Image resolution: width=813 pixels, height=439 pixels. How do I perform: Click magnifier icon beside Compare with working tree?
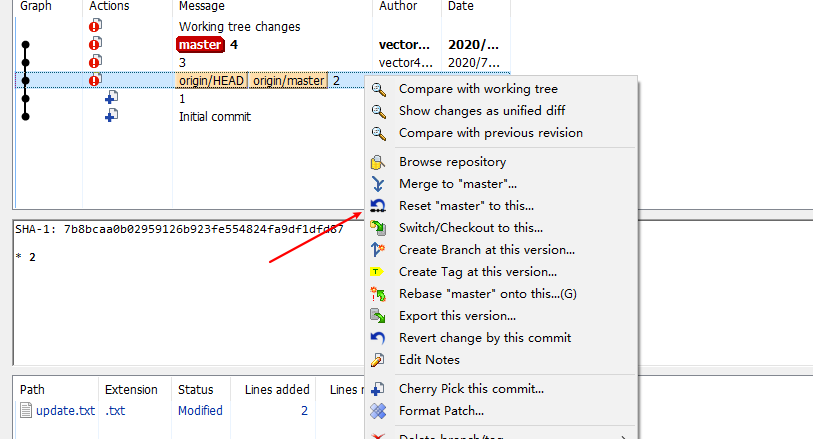379,90
